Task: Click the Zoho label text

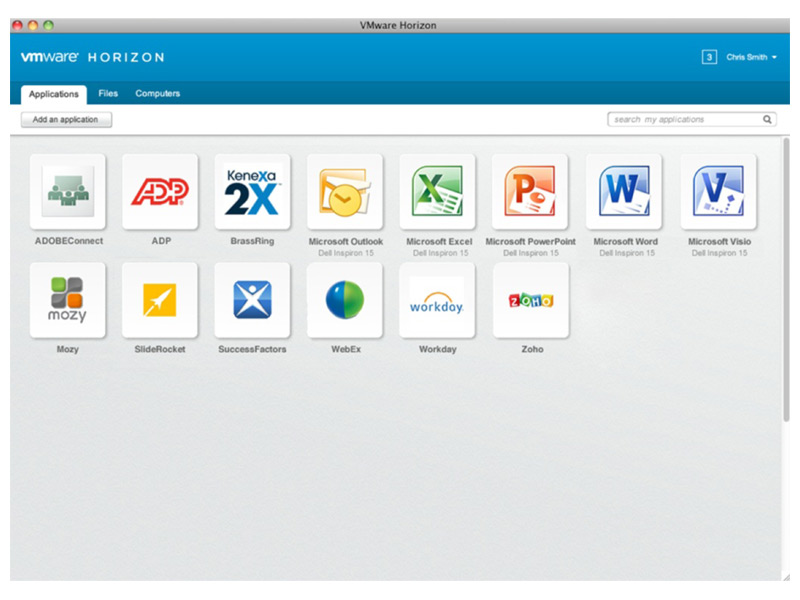Action: click(532, 349)
